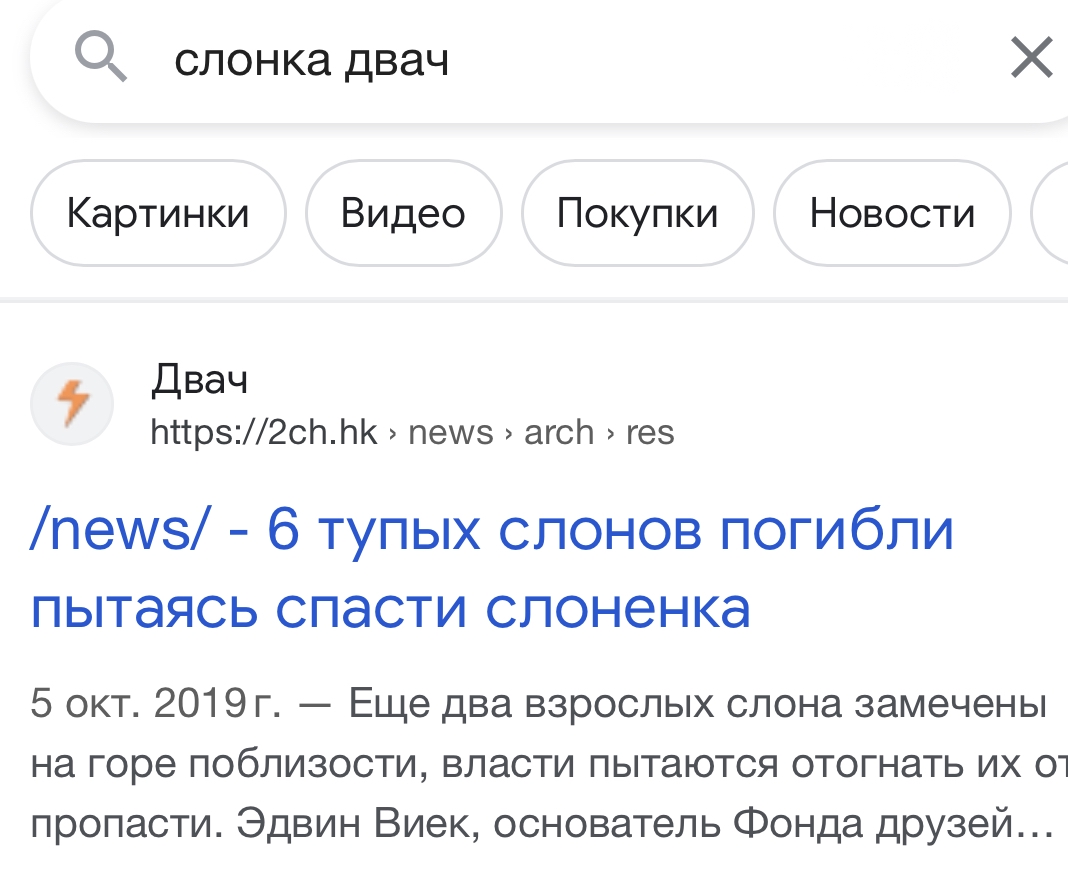The height and width of the screenshot is (870, 1068).
Task: Click the chevron between arch and res
Action: [610, 433]
